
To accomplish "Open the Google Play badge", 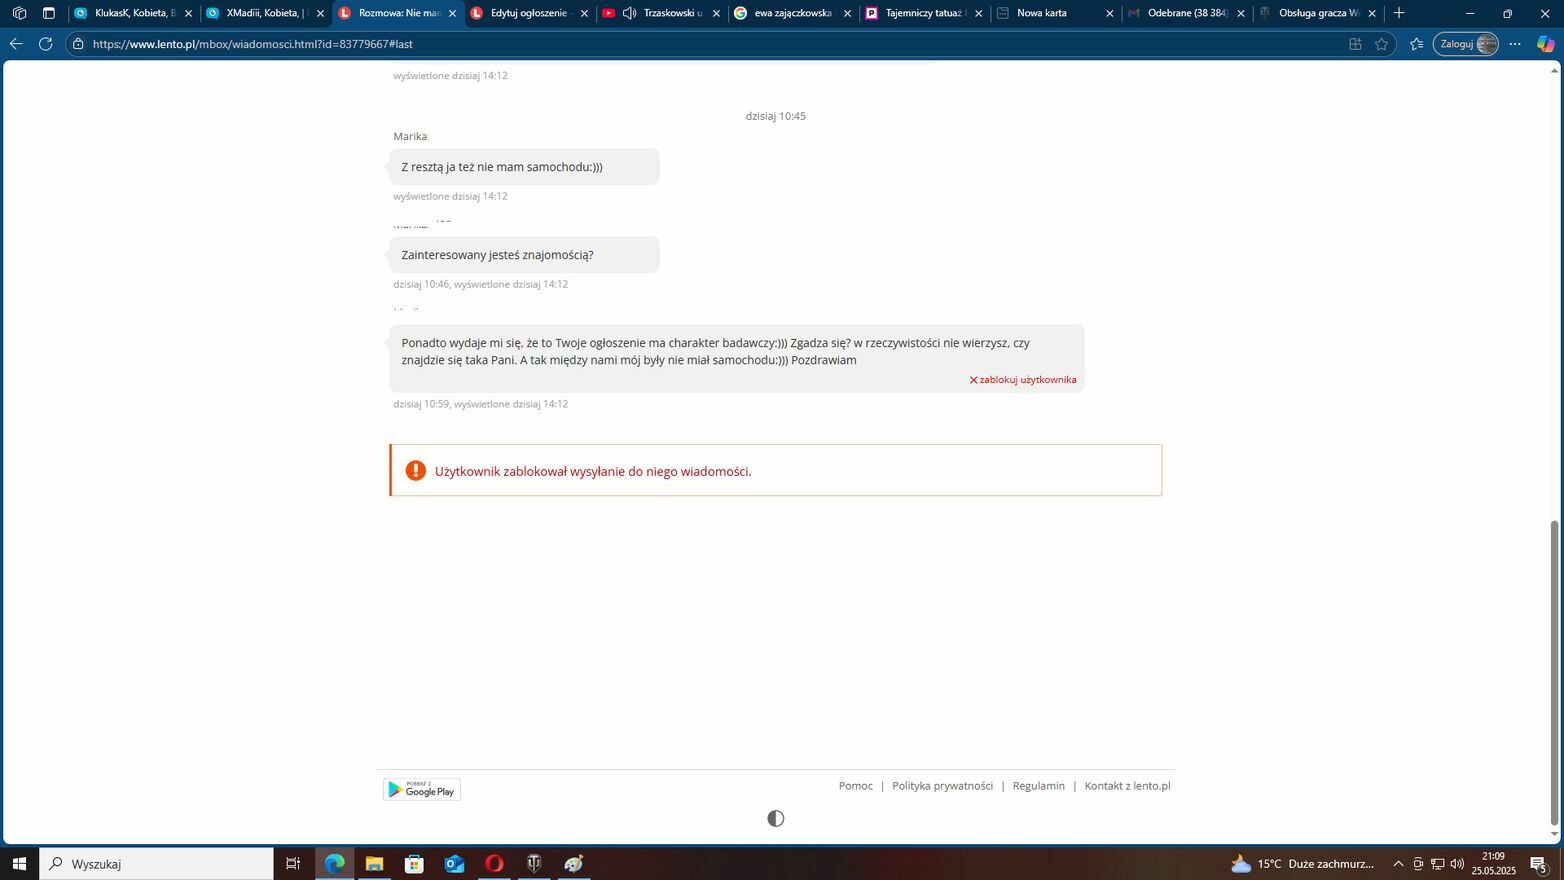I will (x=422, y=790).
